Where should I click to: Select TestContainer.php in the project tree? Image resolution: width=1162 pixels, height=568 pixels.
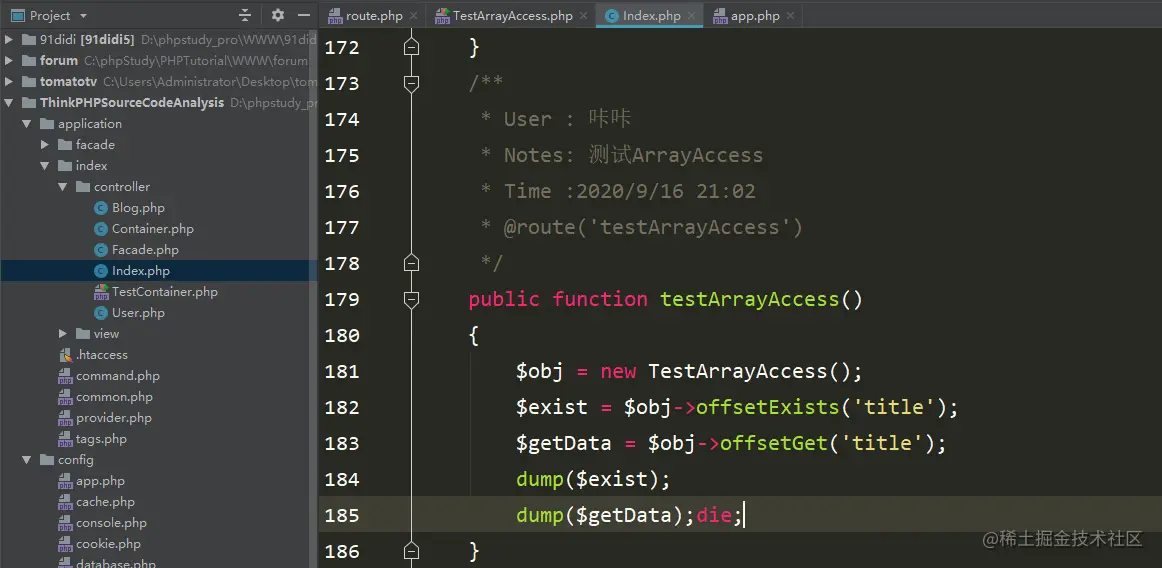point(165,291)
